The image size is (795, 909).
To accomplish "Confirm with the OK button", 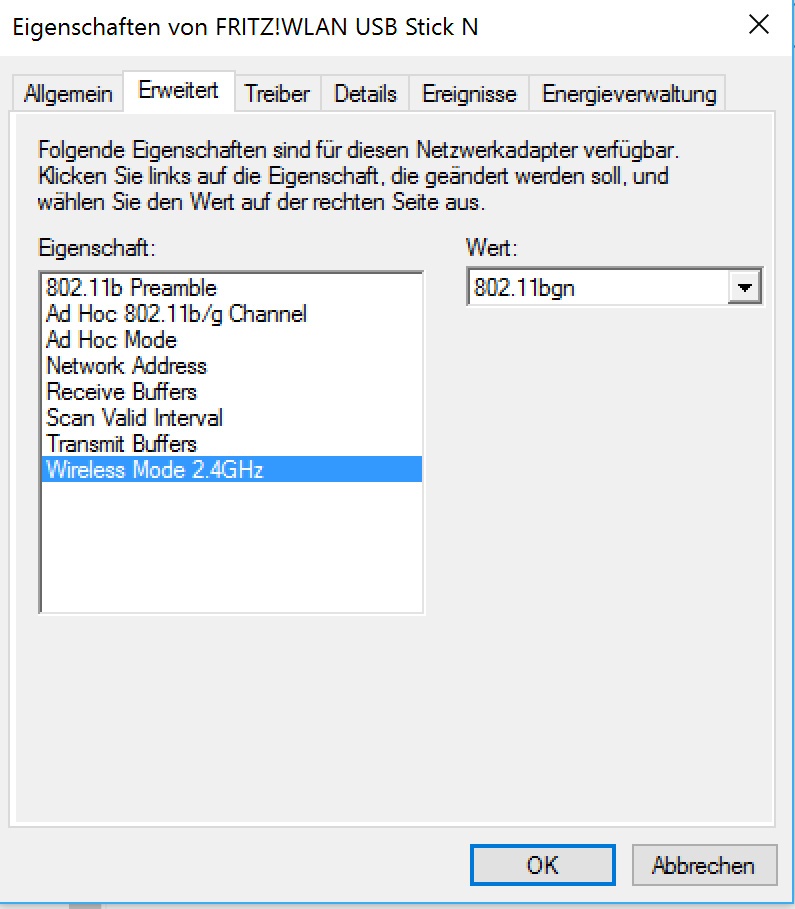I will point(542,865).
